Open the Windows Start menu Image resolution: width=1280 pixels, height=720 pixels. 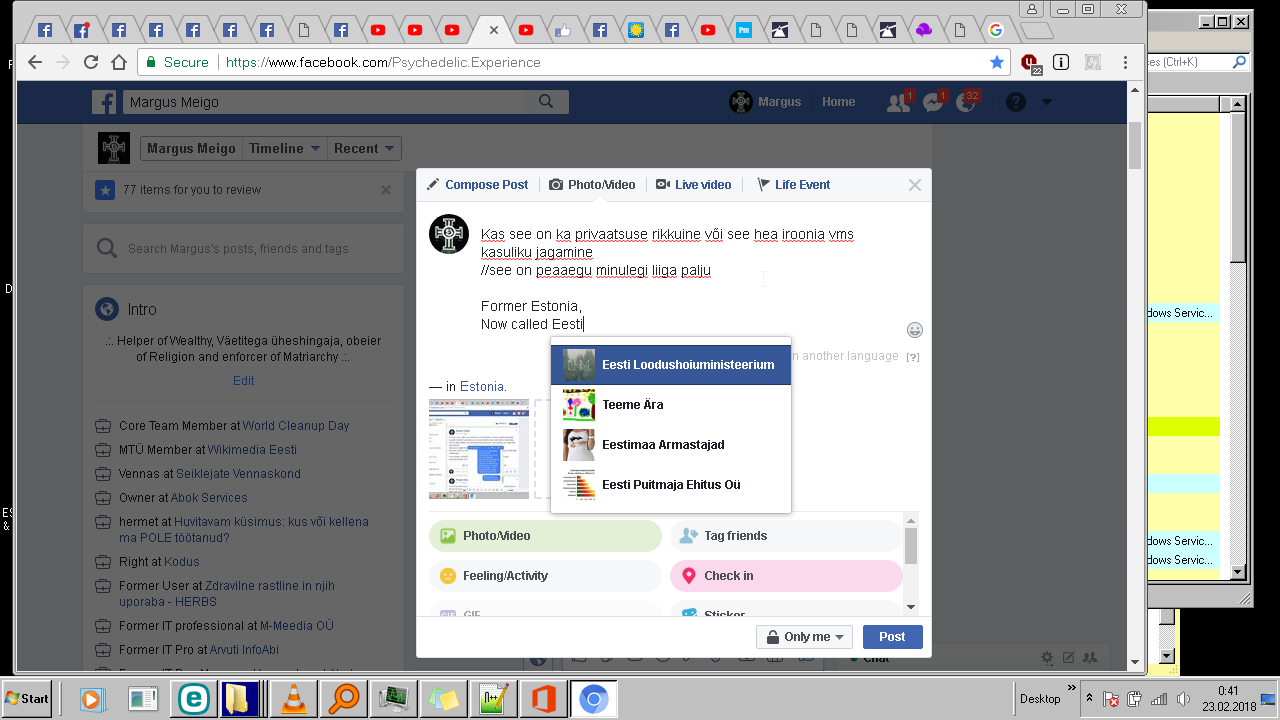[27, 699]
